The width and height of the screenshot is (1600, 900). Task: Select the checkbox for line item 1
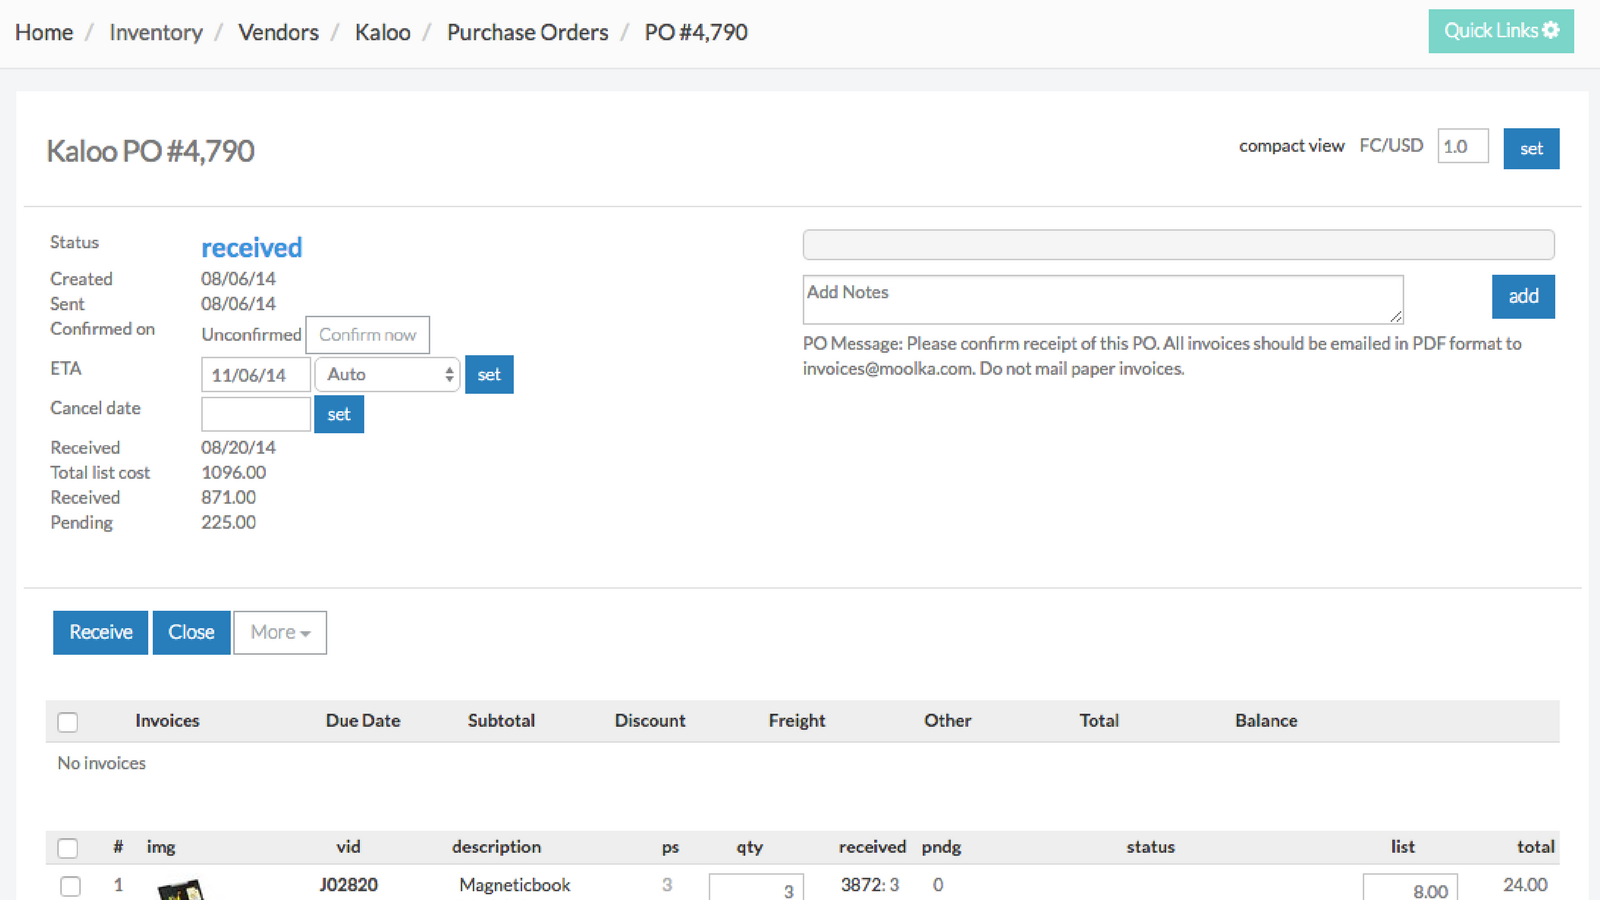(x=70, y=886)
